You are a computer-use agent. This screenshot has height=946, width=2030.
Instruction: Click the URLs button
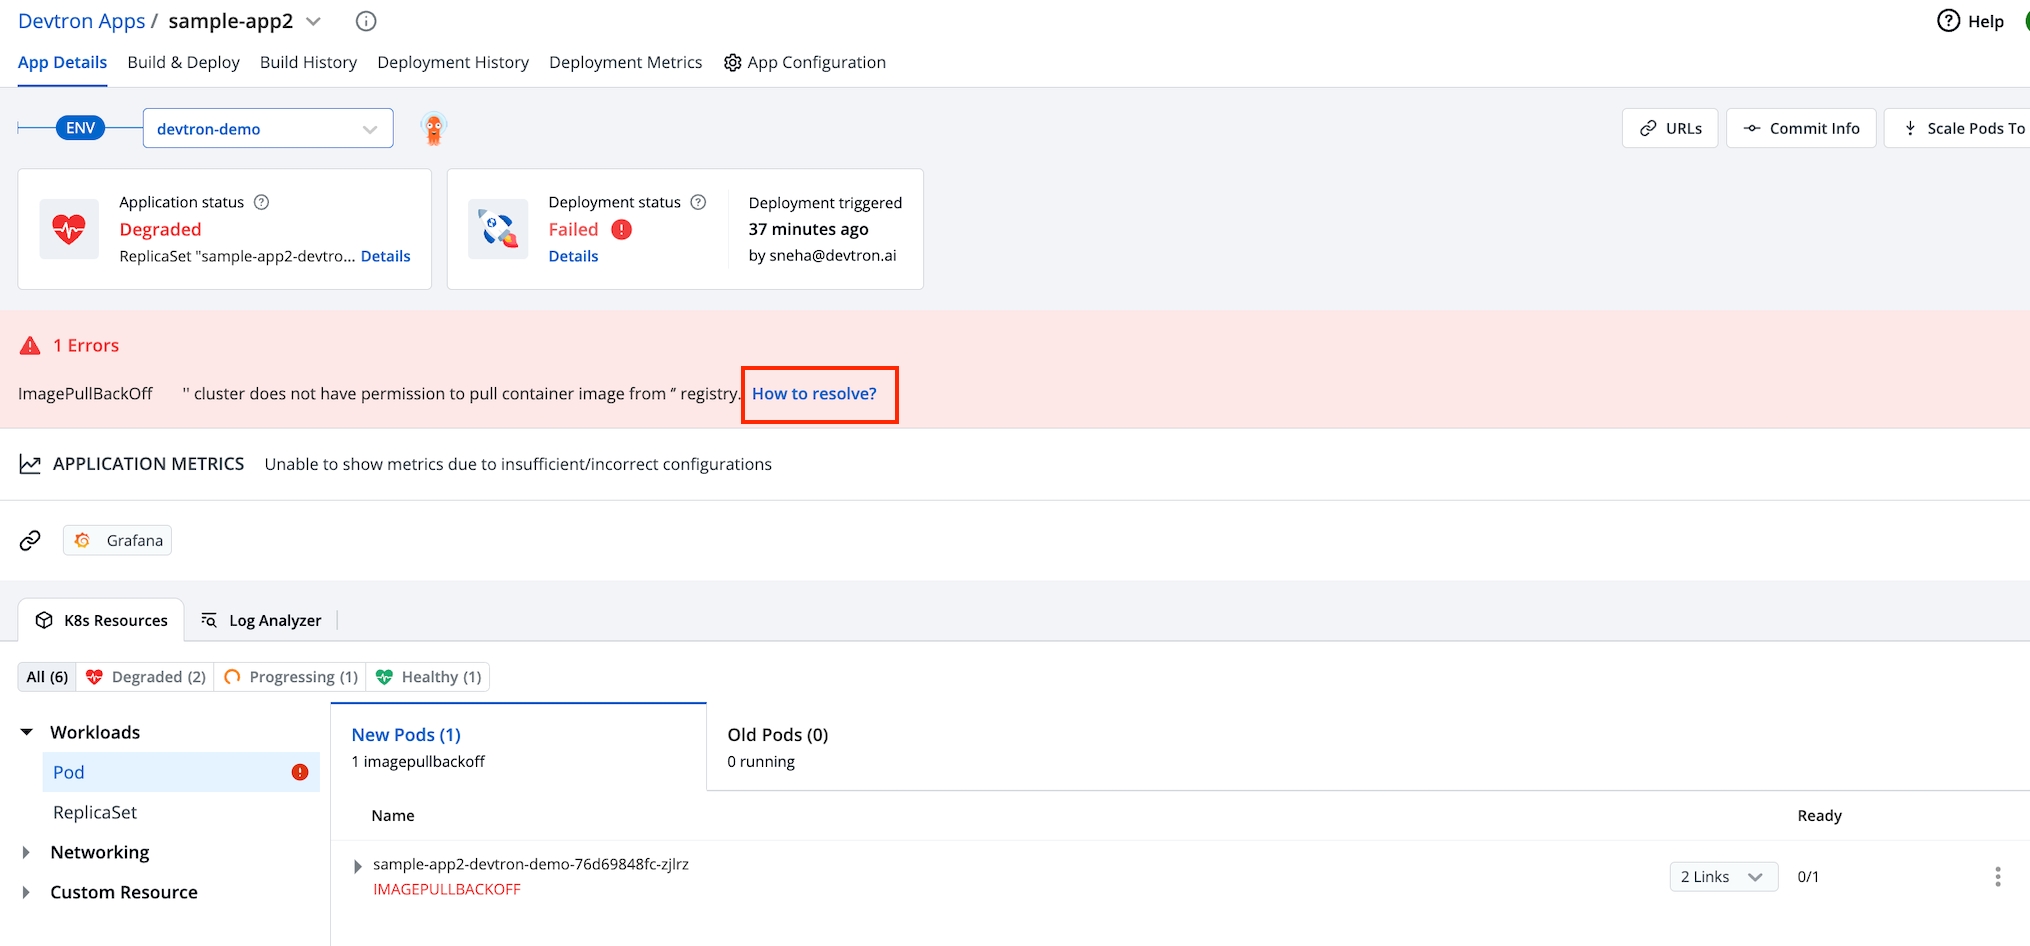click(x=1670, y=128)
